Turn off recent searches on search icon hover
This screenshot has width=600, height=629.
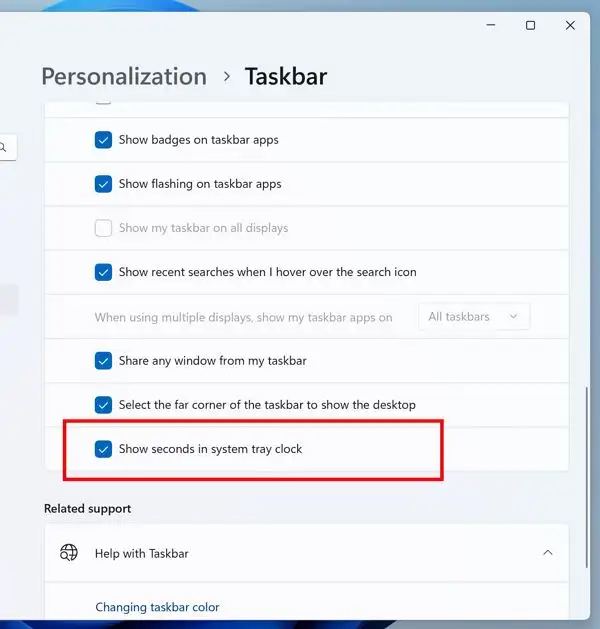click(103, 272)
